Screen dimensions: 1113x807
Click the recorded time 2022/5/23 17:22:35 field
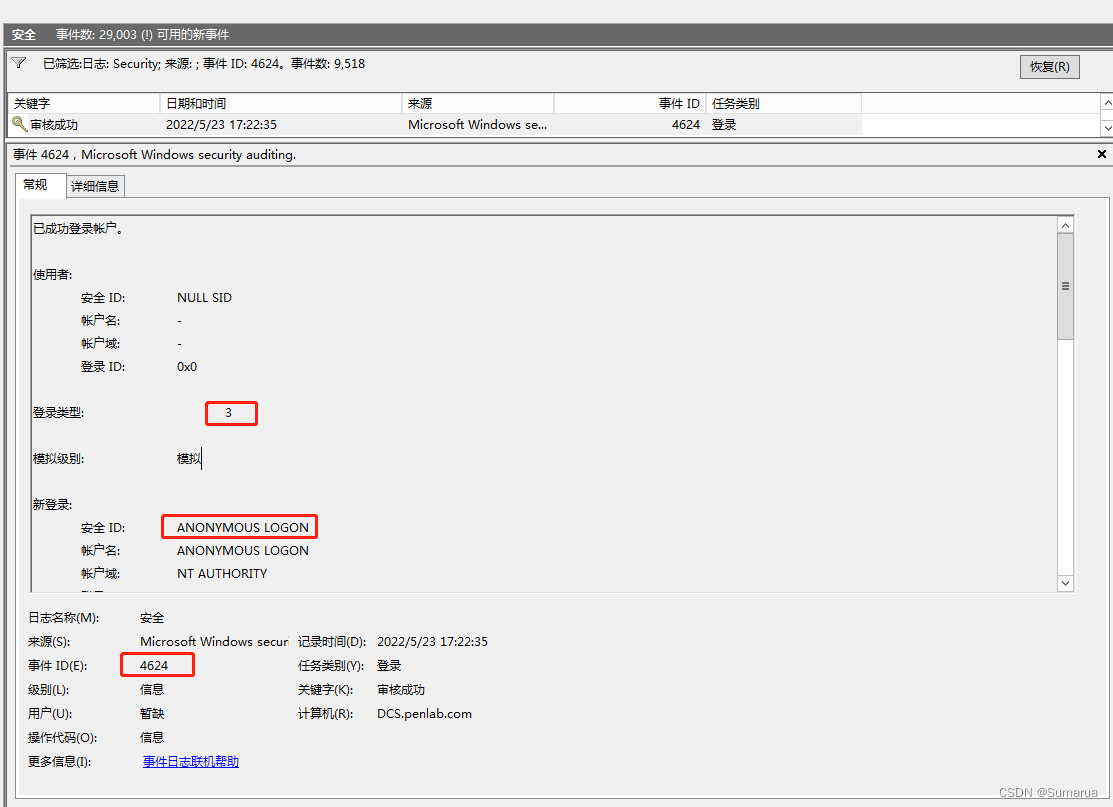432,641
